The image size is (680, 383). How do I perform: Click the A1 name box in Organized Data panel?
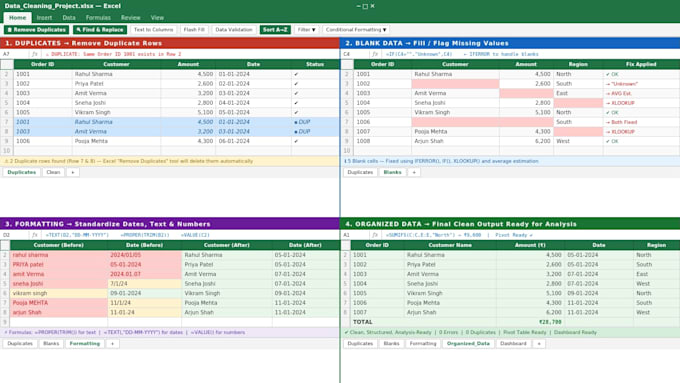355,235
